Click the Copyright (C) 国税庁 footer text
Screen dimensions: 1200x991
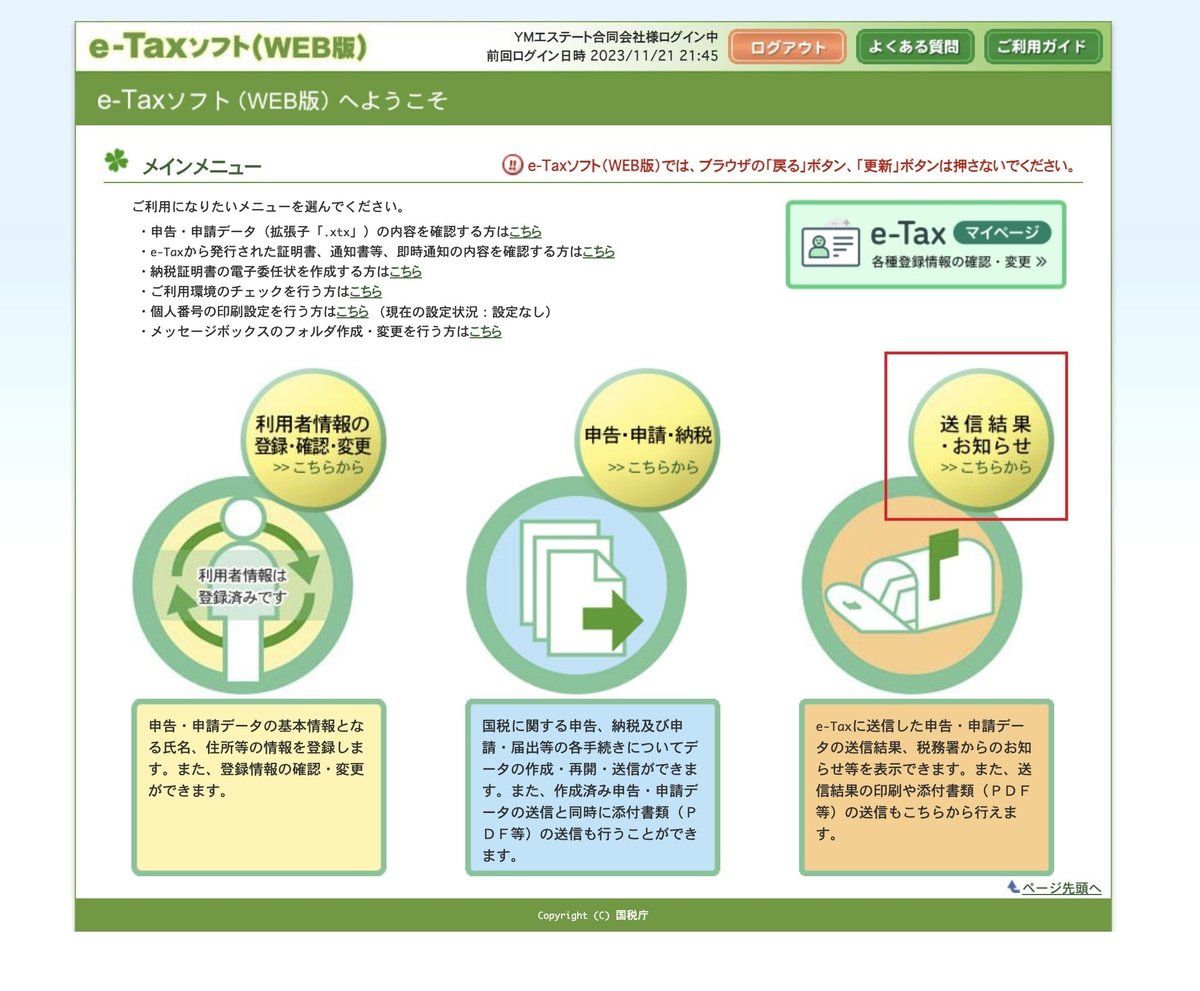[593, 915]
